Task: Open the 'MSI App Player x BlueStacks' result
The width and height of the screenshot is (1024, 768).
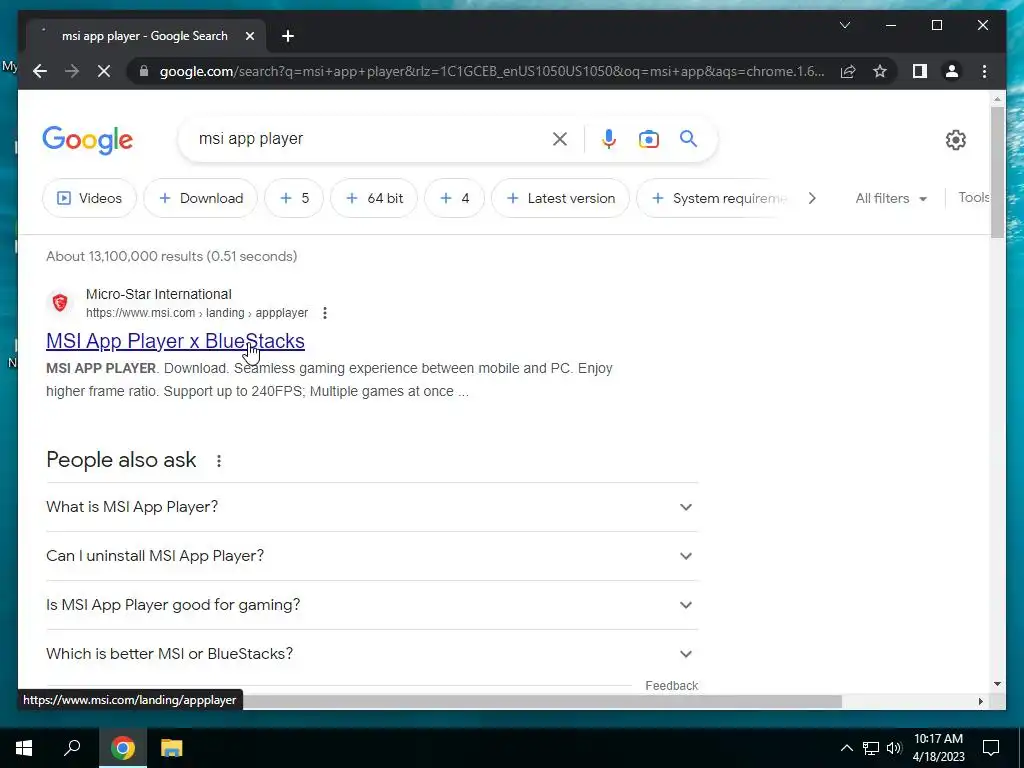Action: pyautogui.click(x=175, y=341)
